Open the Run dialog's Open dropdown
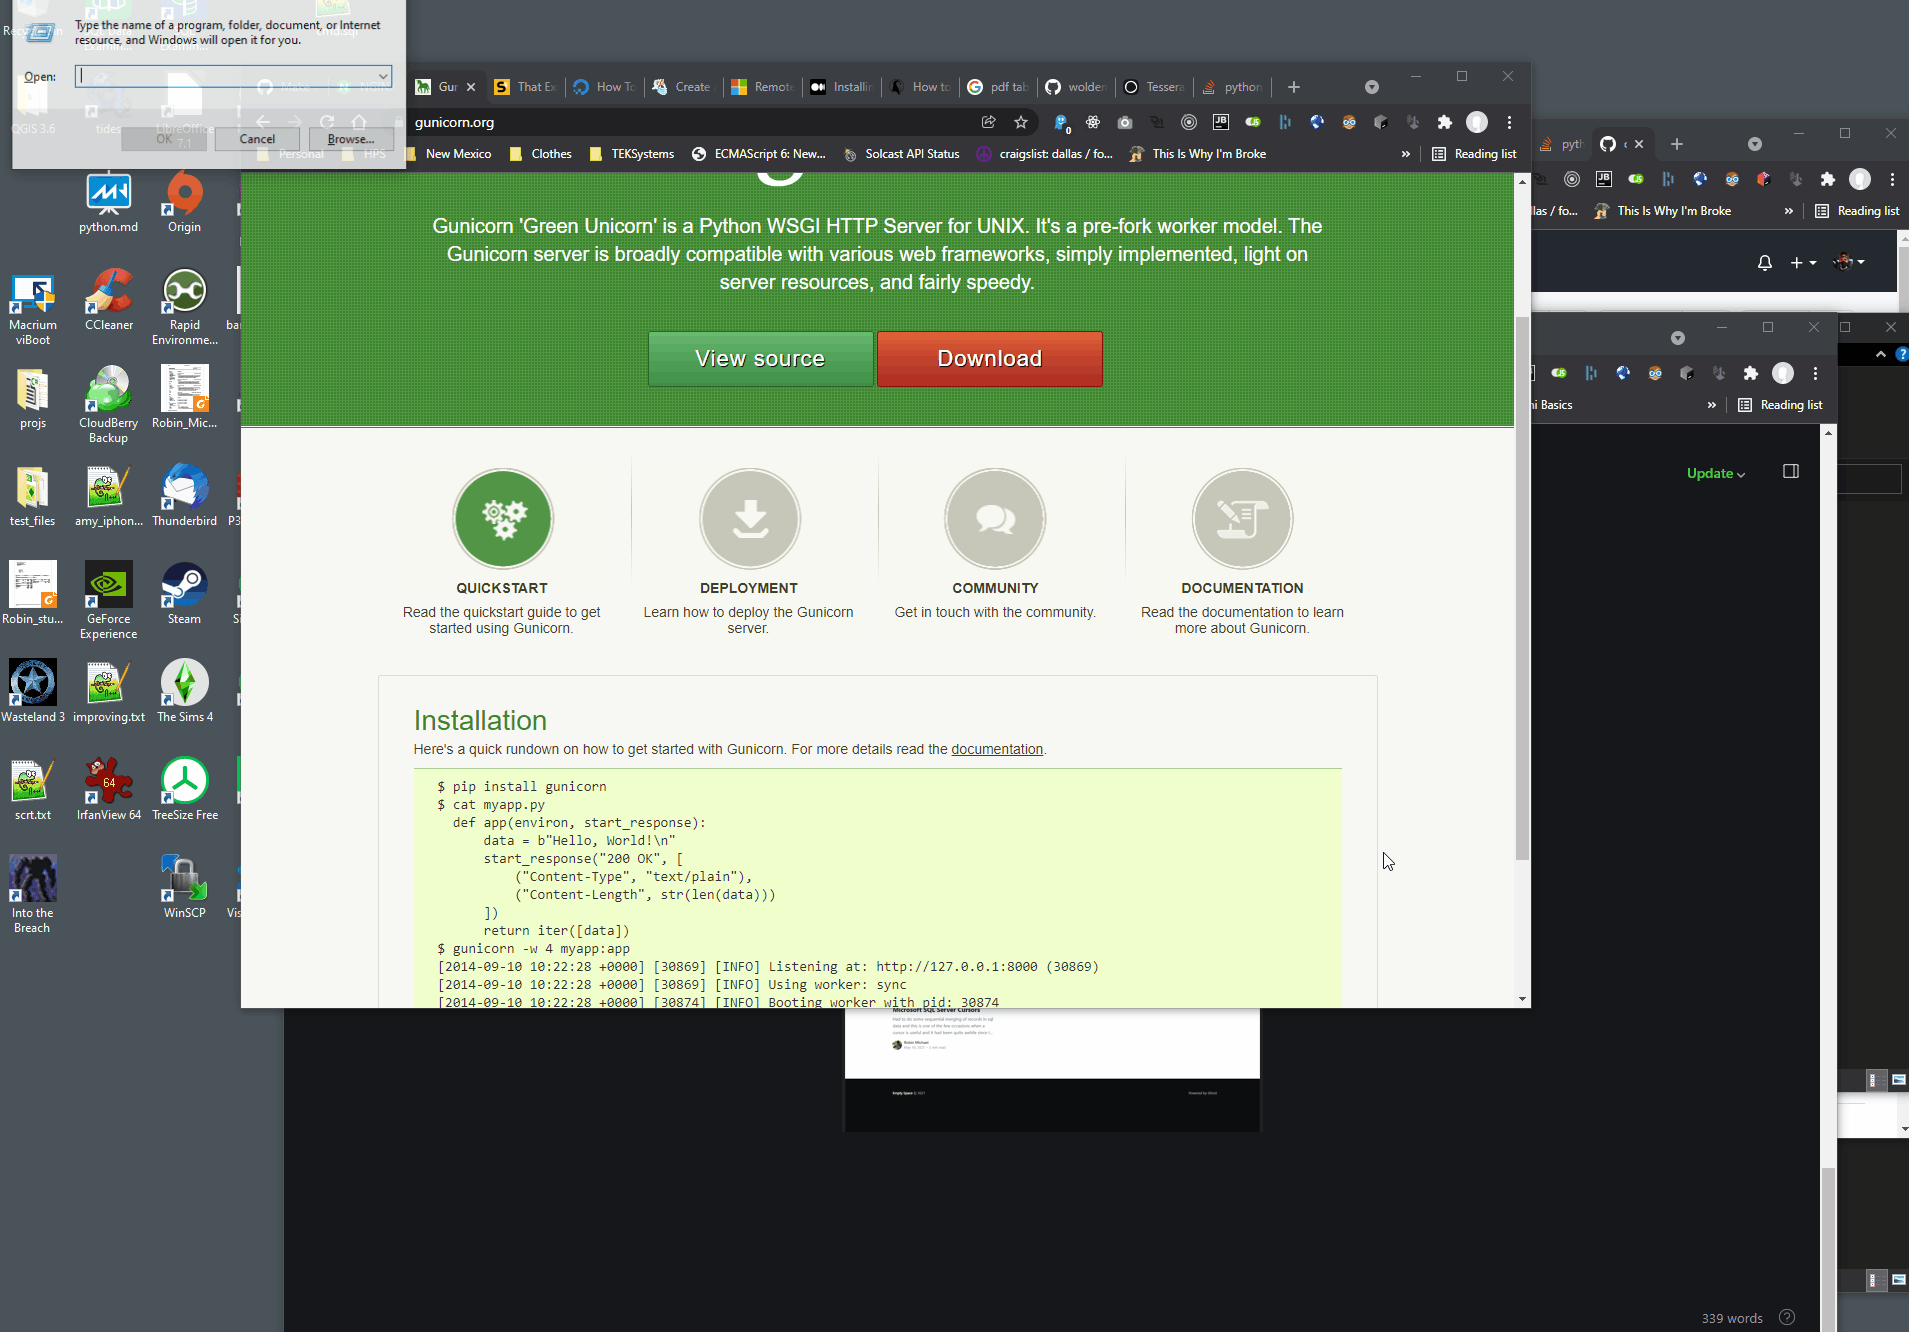Image resolution: width=1909 pixels, height=1332 pixels. pos(381,76)
